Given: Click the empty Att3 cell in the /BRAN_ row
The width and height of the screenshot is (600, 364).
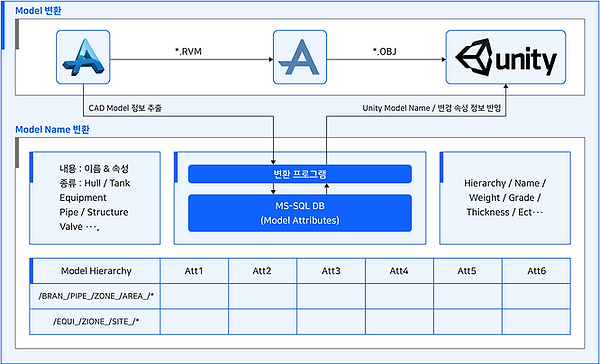Looking at the screenshot, I should coord(331,296).
